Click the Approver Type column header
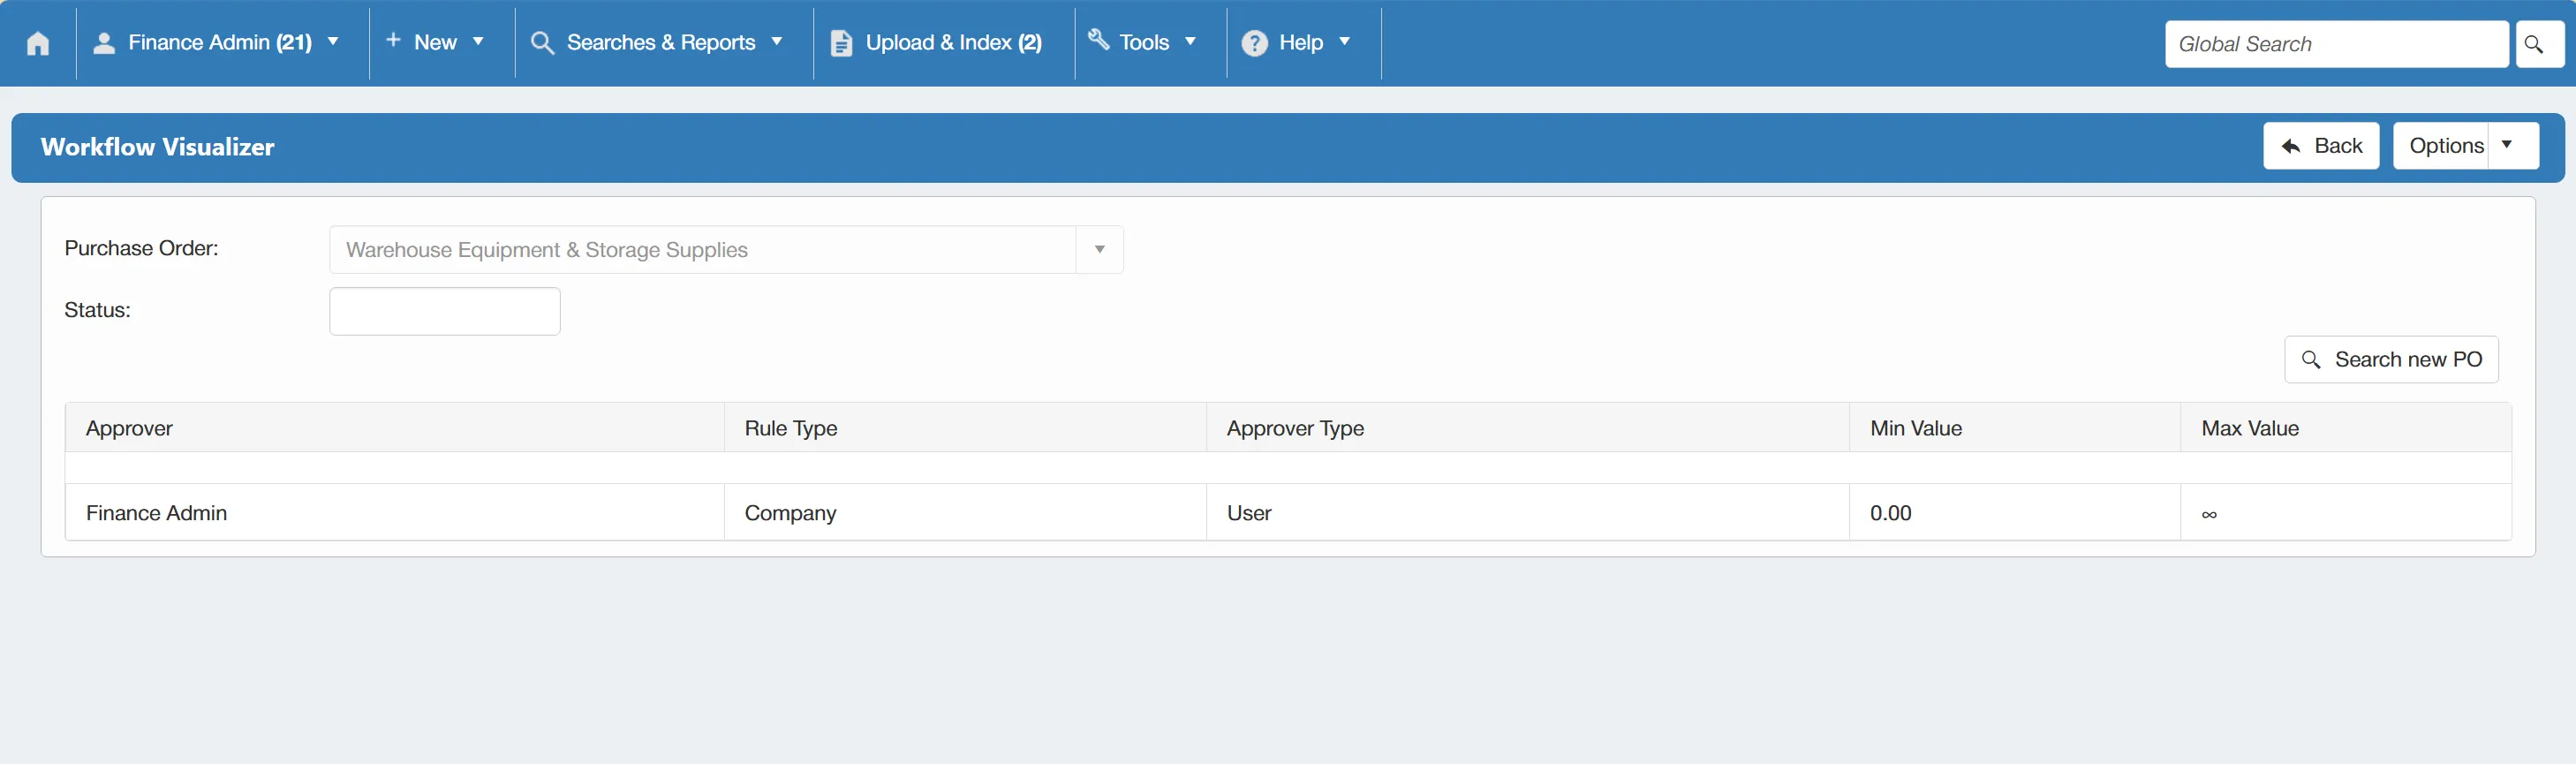The height and width of the screenshot is (764, 2576). 1528,428
